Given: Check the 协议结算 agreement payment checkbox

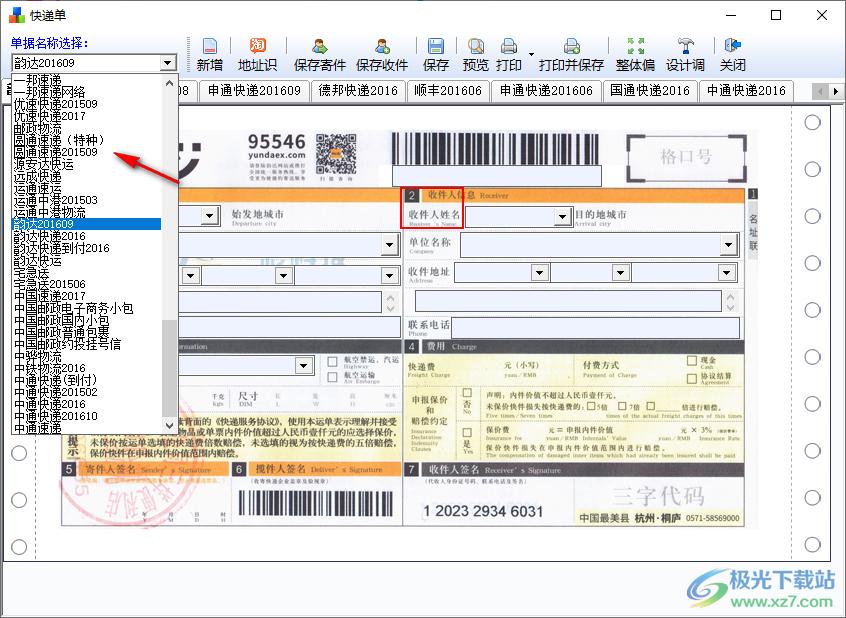Looking at the screenshot, I should [692, 377].
